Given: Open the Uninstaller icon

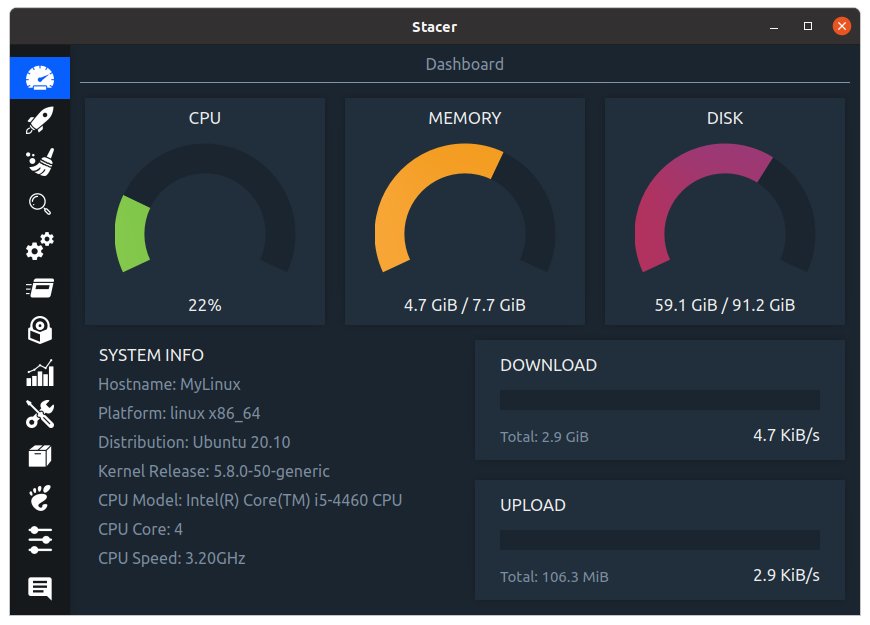Looking at the screenshot, I should point(40,330).
